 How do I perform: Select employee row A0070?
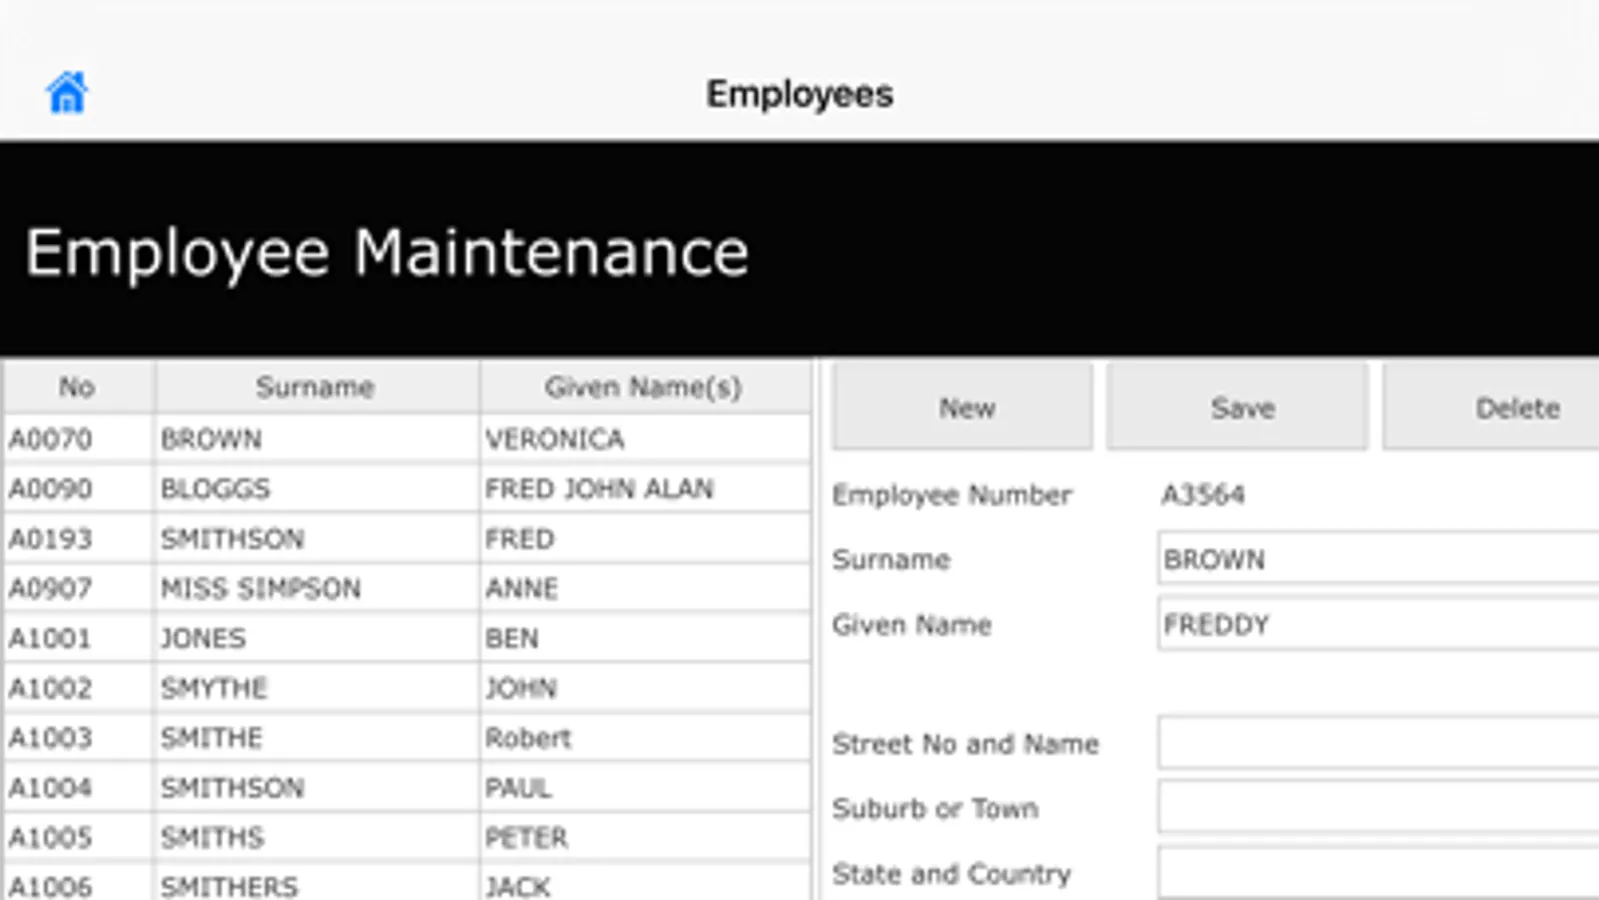[407, 438]
